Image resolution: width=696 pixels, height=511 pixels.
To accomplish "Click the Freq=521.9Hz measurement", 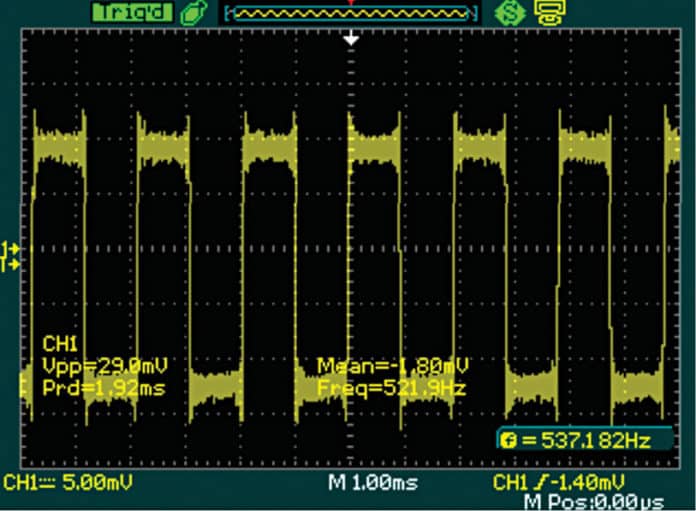I will pyautogui.click(x=392, y=388).
